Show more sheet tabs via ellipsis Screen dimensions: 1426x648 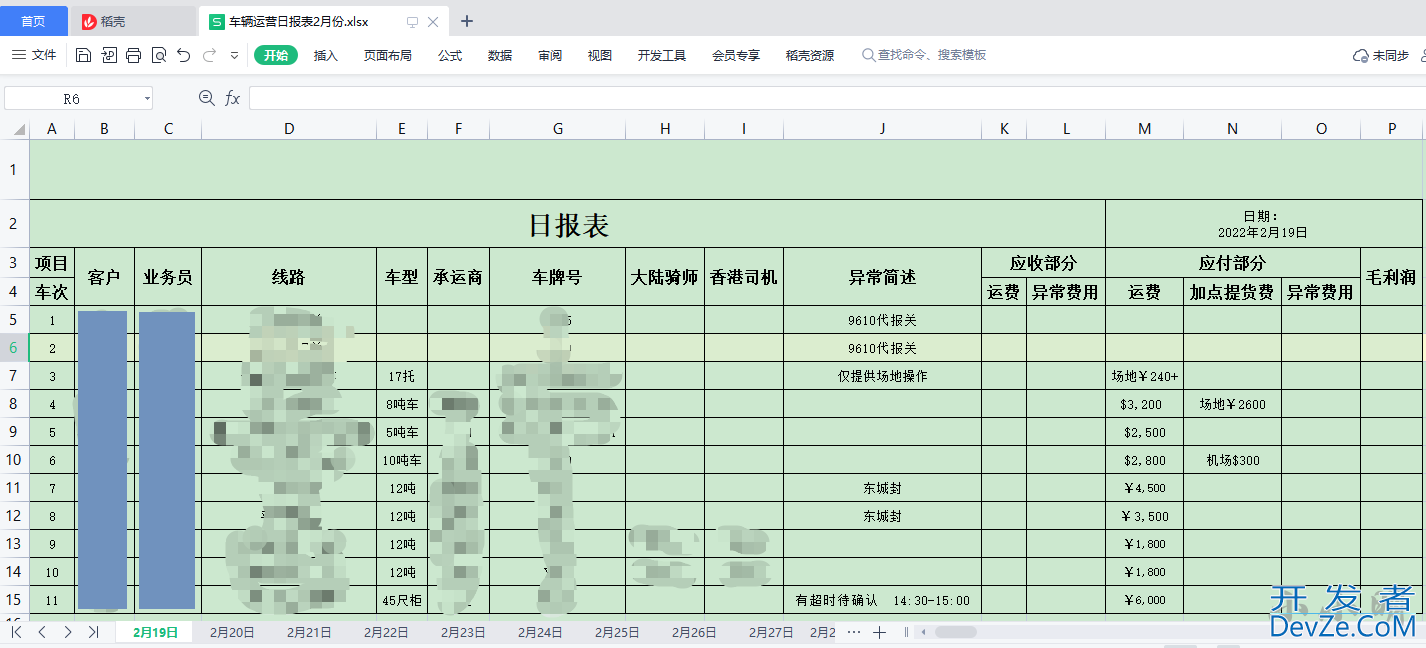coord(853,632)
